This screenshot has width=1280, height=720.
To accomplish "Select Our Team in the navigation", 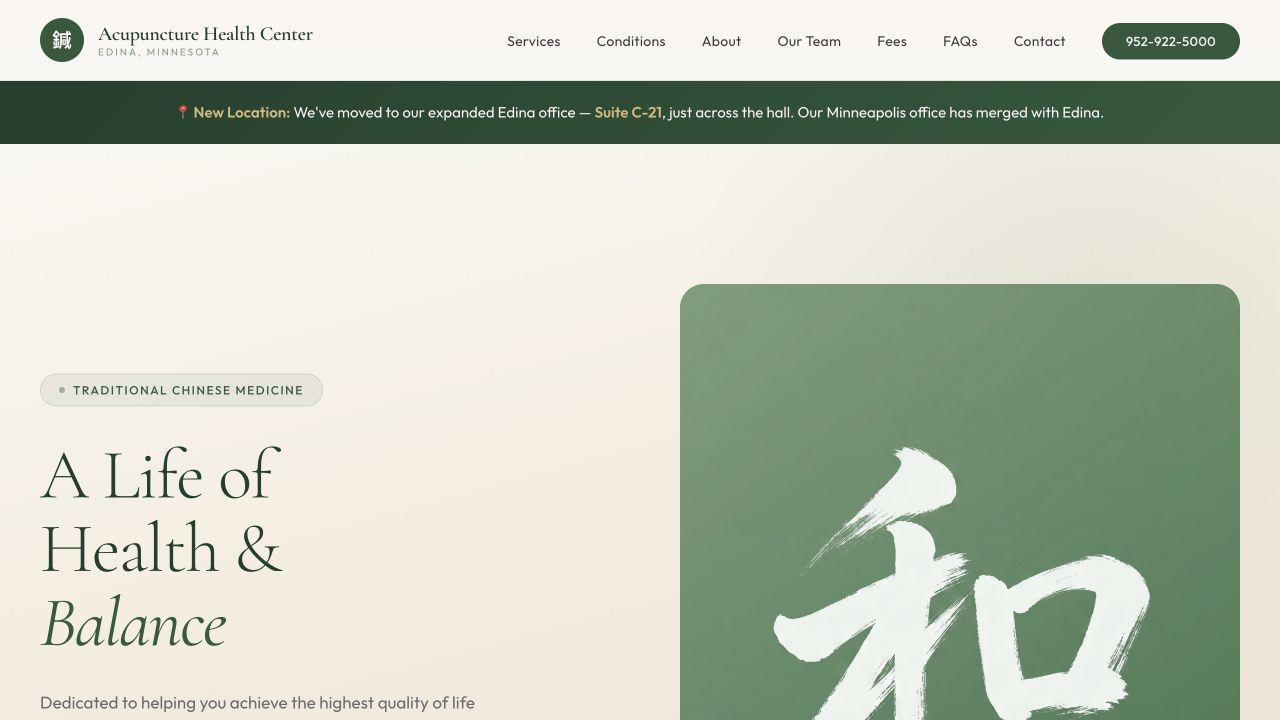I will [x=809, y=41].
